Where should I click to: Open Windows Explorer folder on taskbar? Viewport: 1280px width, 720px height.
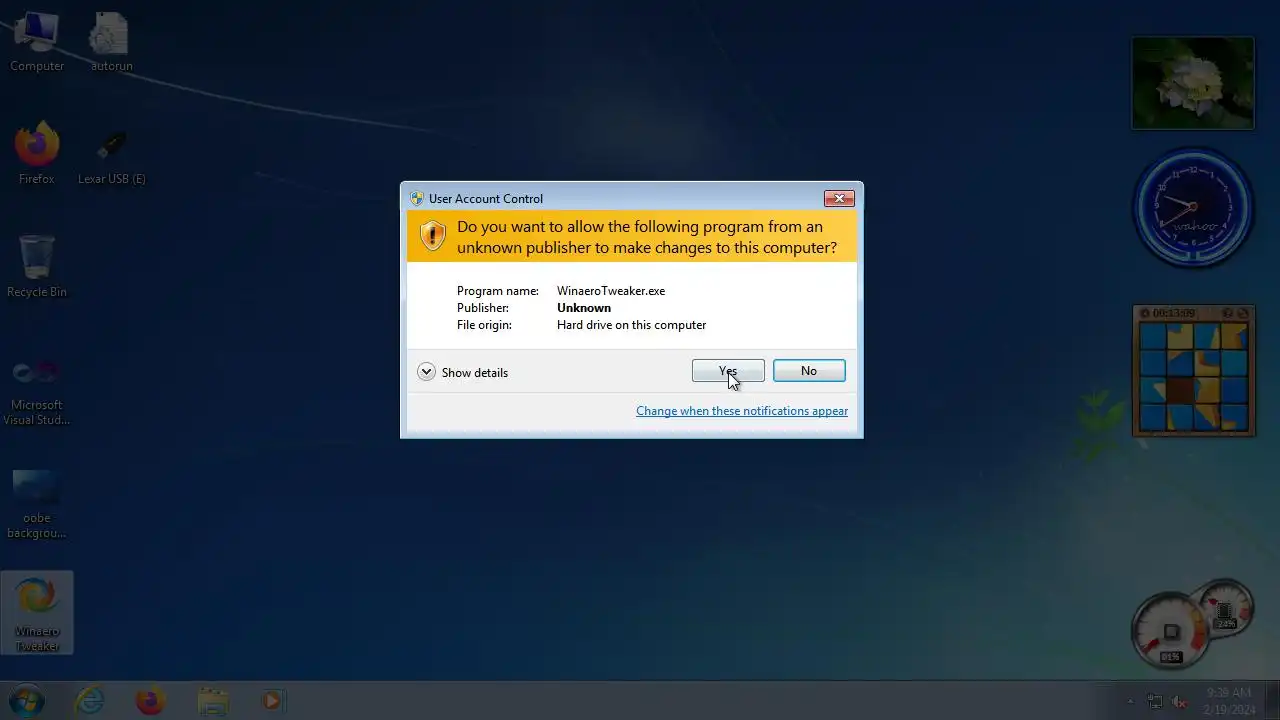(213, 701)
